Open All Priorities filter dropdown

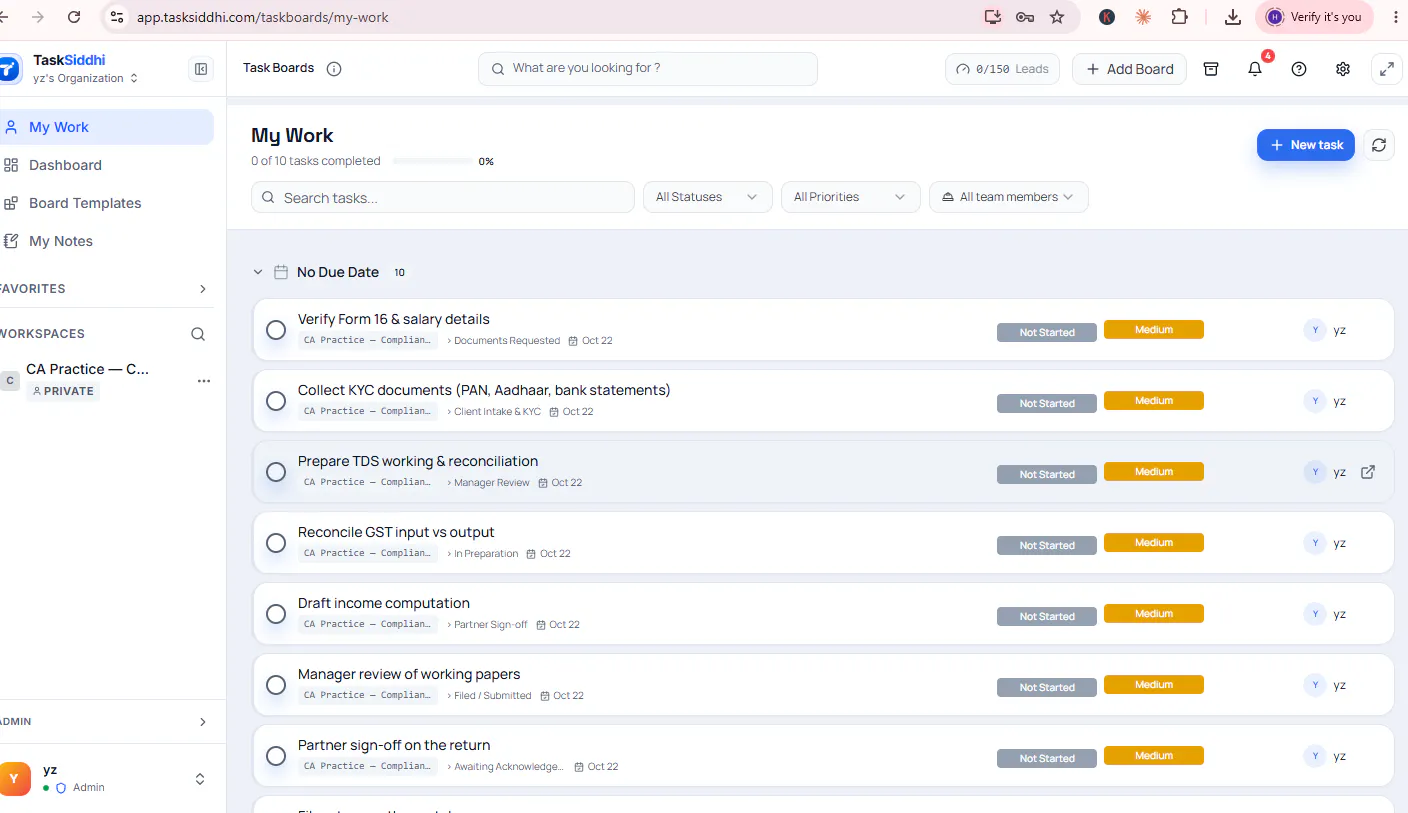tap(850, 197)
